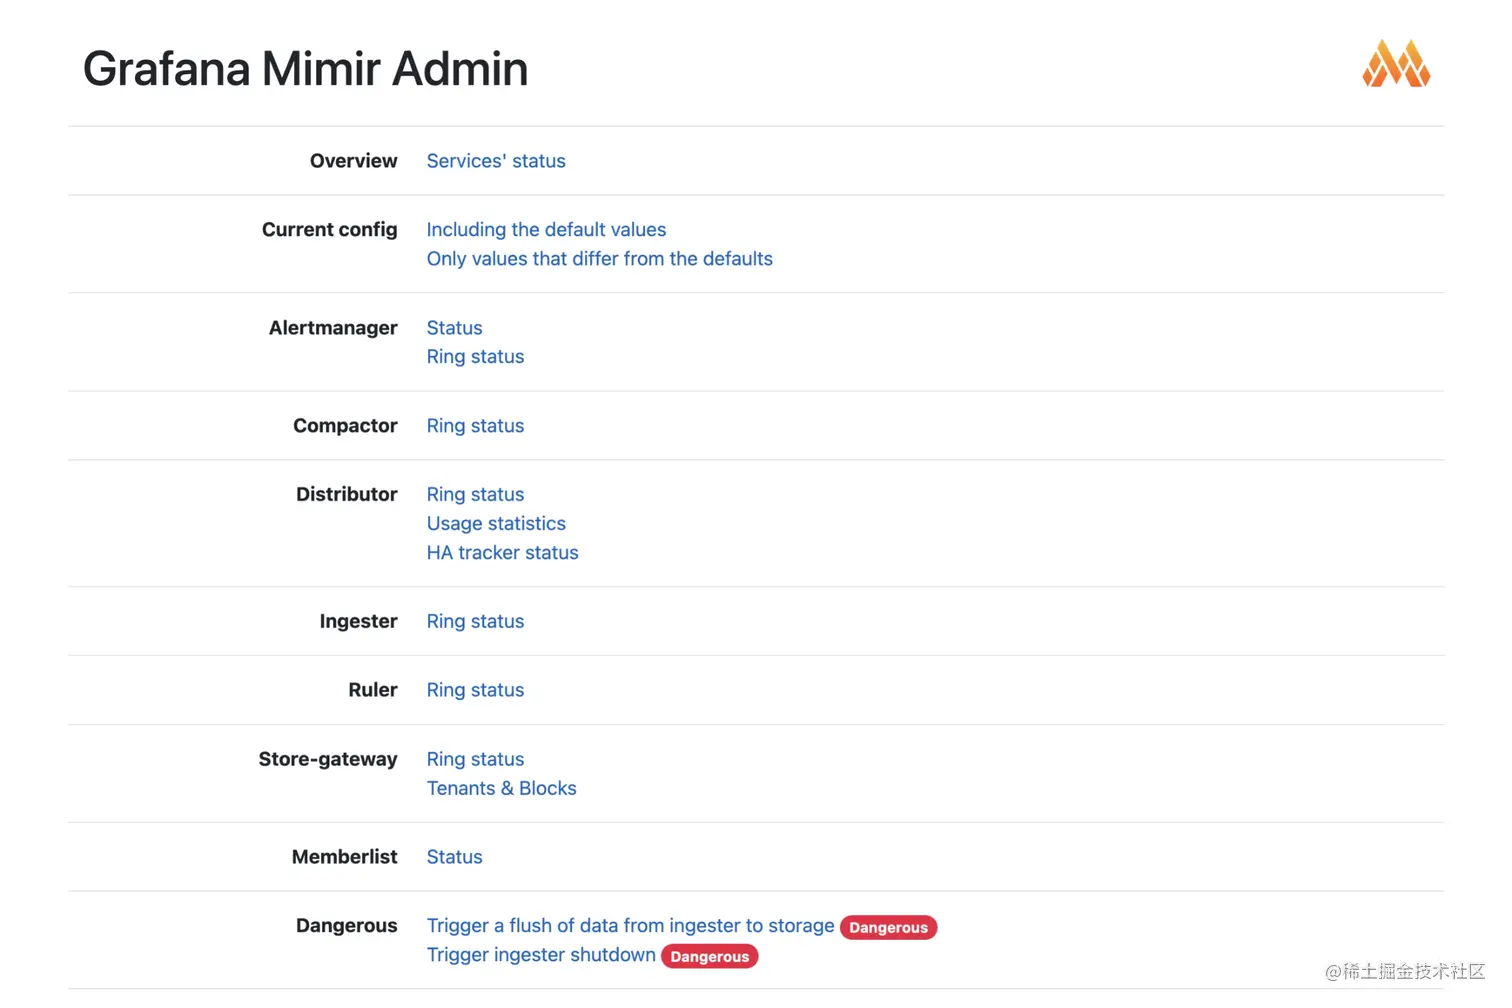Open Compactor Ring status link
The height and width of the screenshot is (1008, 1512).
475,426
